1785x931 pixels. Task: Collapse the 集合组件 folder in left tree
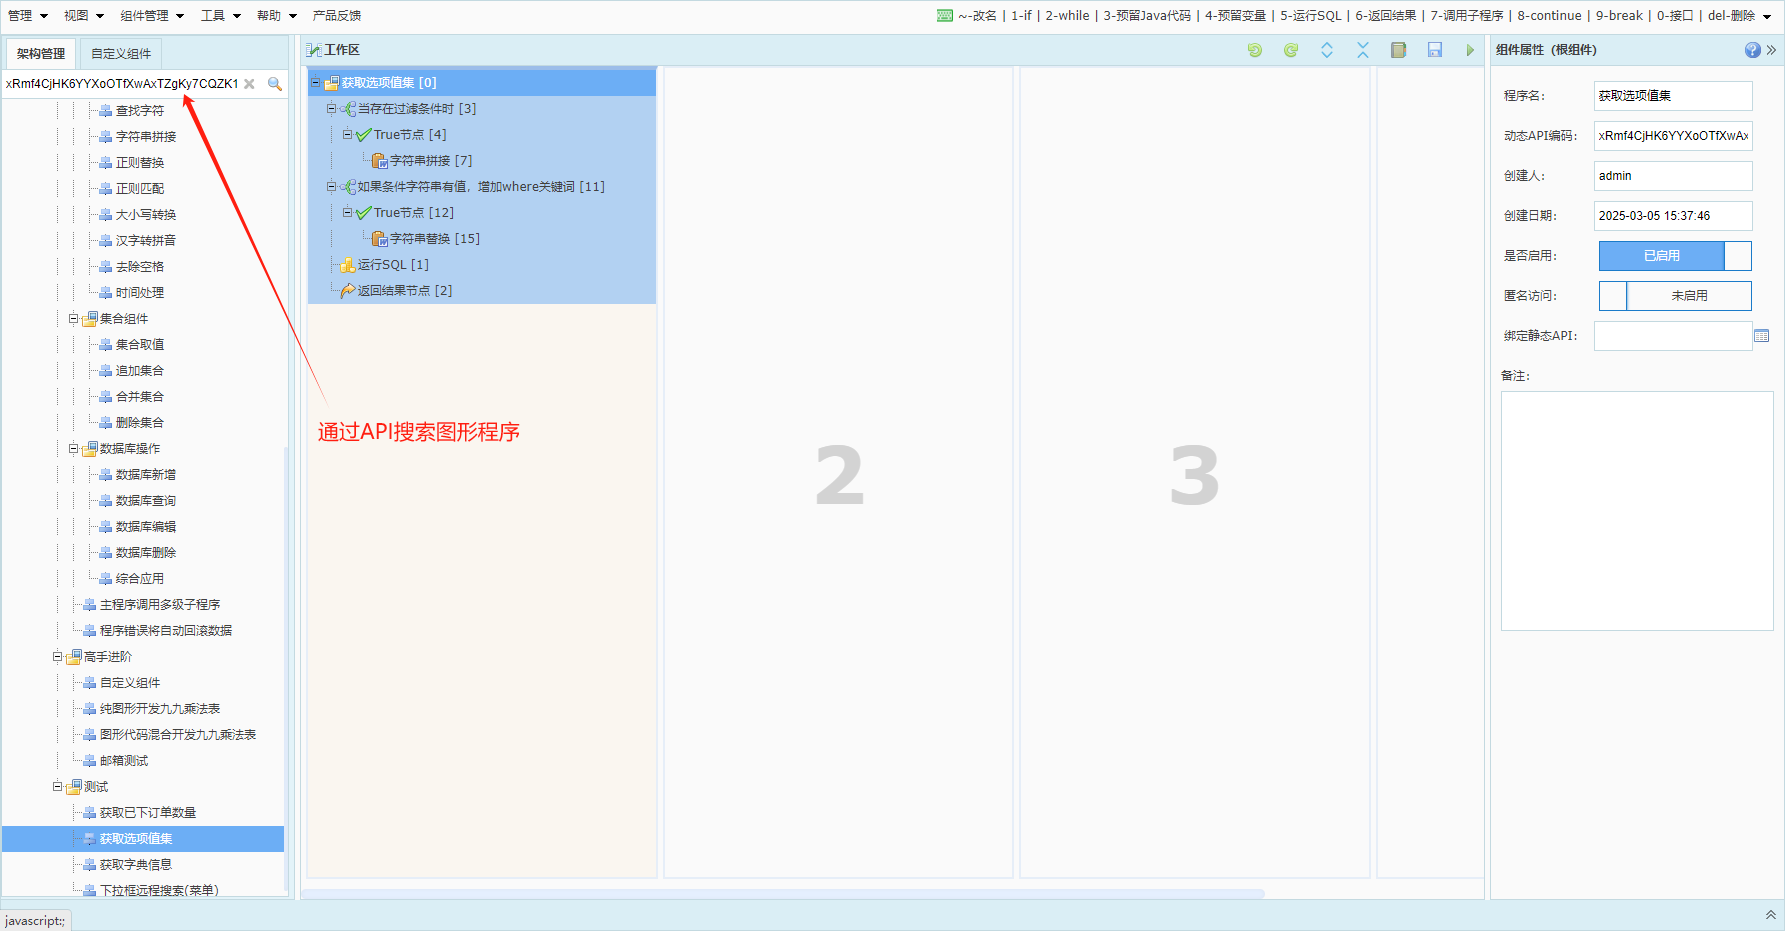(x=73, y=318)
